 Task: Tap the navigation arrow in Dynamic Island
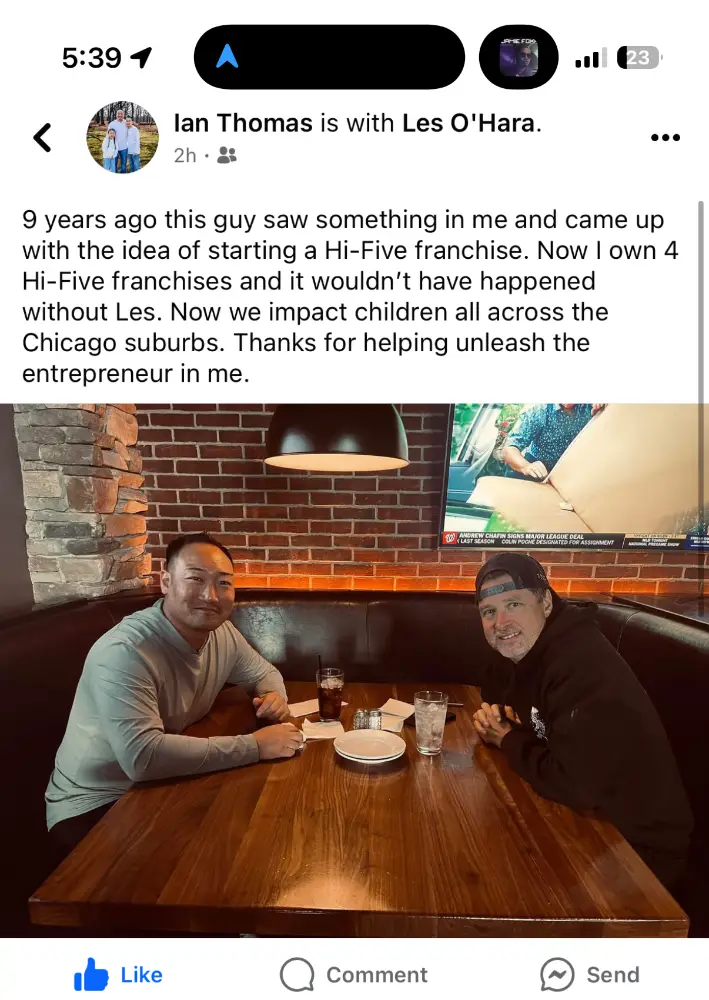pos(227,57)
